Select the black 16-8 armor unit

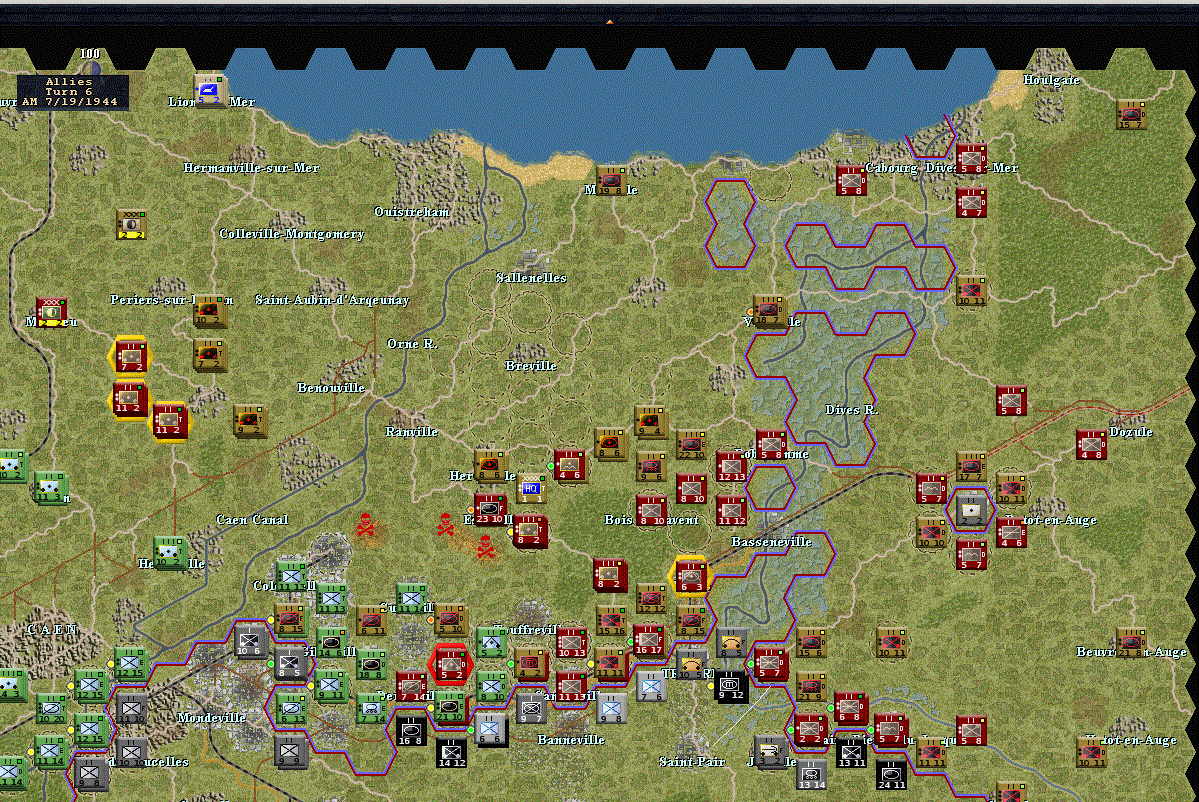point(411,731)
